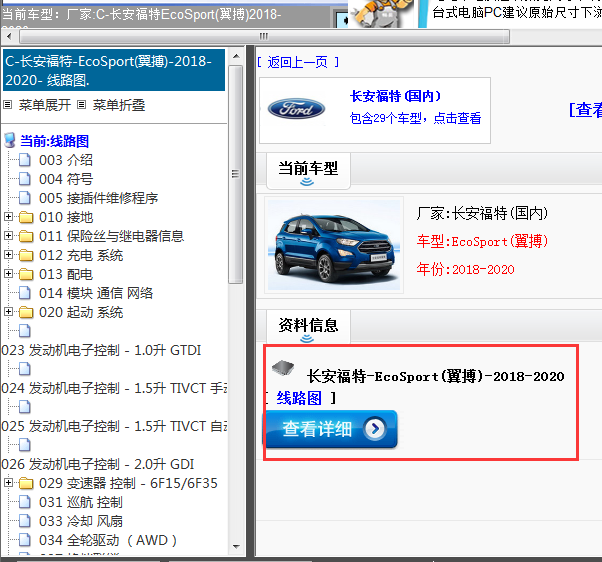Click the 031 巡航 控制 page icon

(x=25, y=502)
